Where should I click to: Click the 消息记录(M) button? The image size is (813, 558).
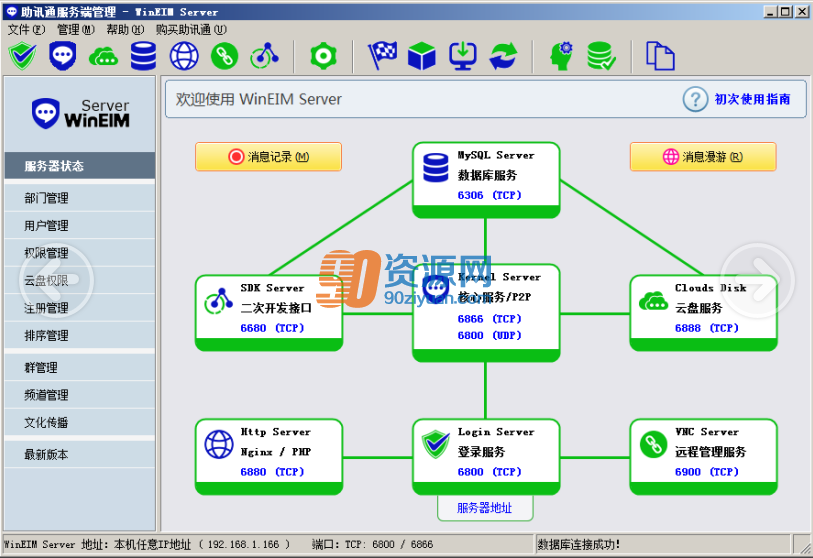coord(269,157)
